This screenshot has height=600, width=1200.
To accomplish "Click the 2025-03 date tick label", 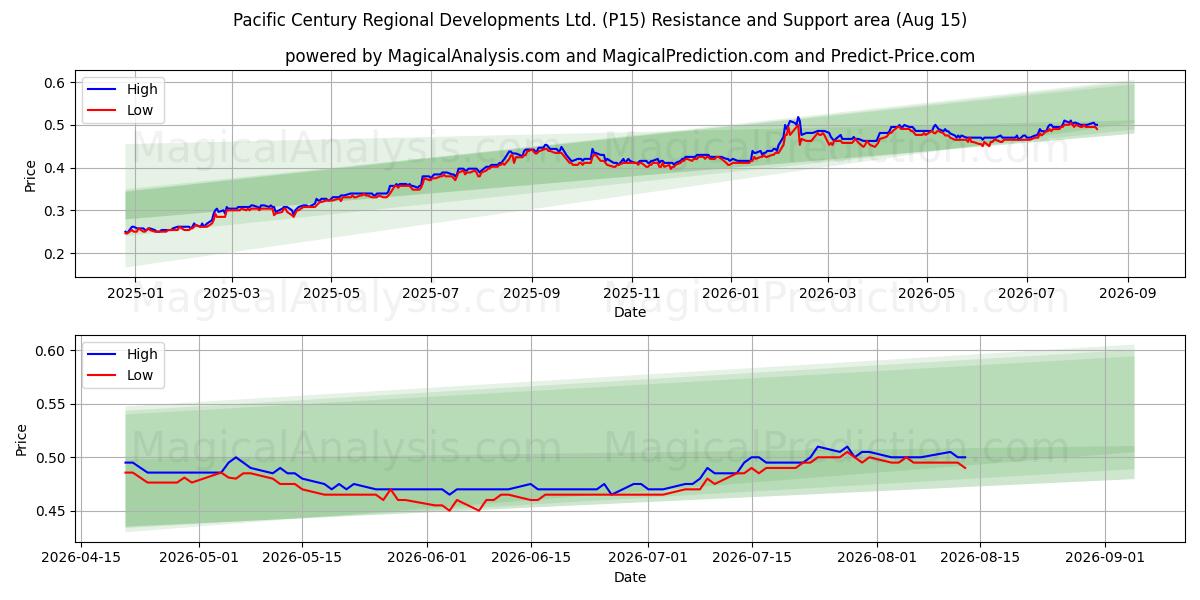I will (x=232, y=294).
